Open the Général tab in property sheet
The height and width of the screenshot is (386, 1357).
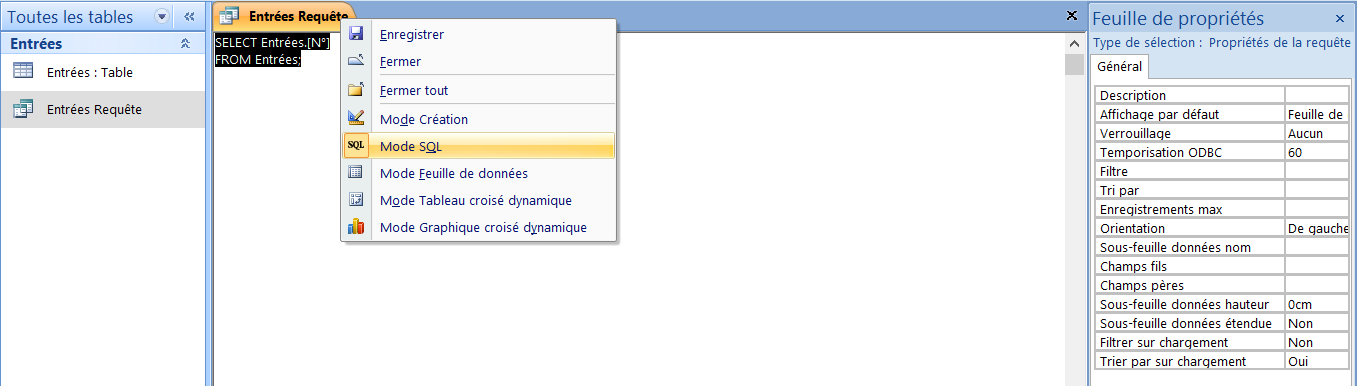click(x=1120, y=67)
